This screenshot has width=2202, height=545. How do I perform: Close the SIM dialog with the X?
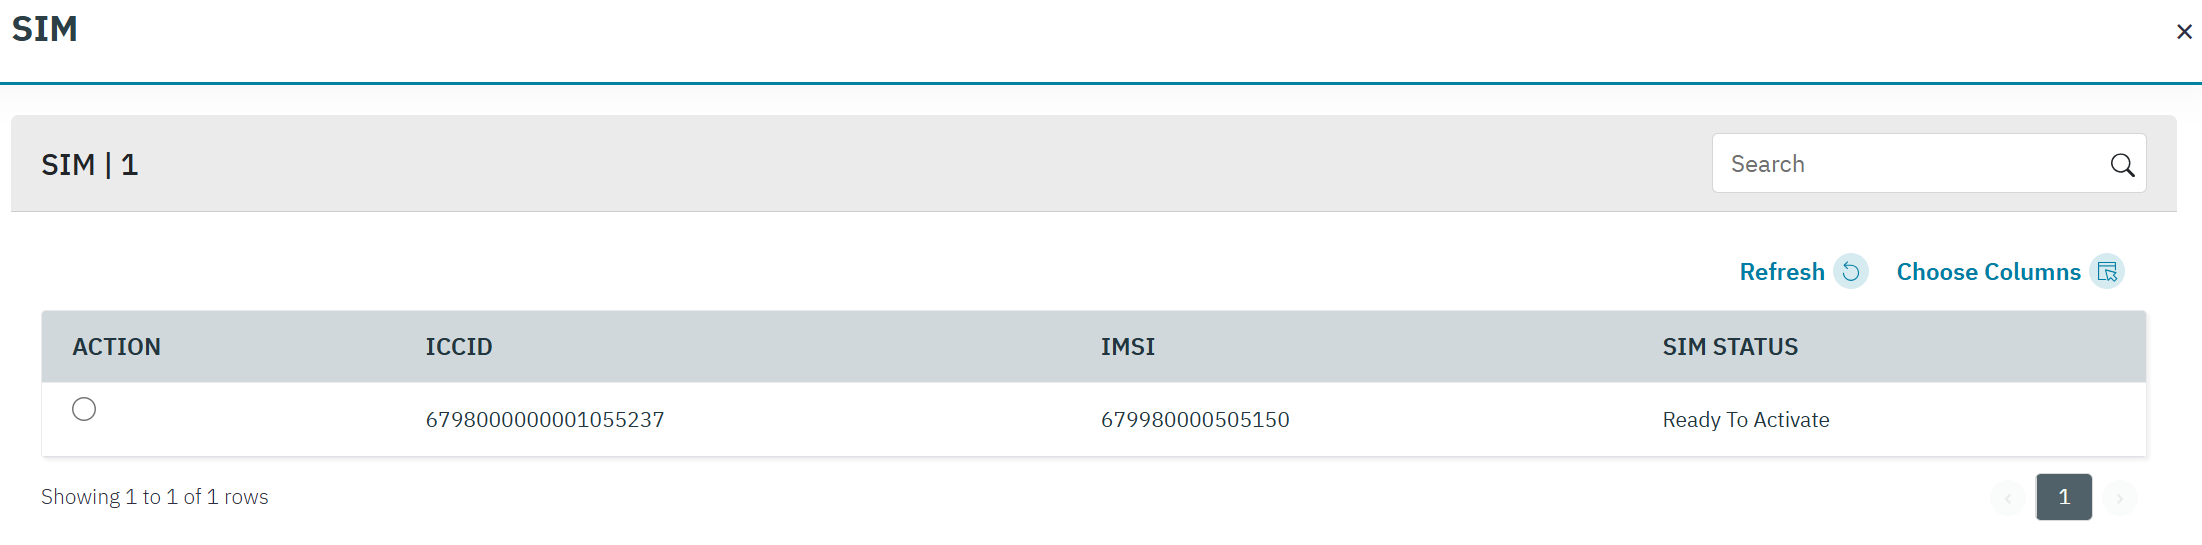(2184, 32)
